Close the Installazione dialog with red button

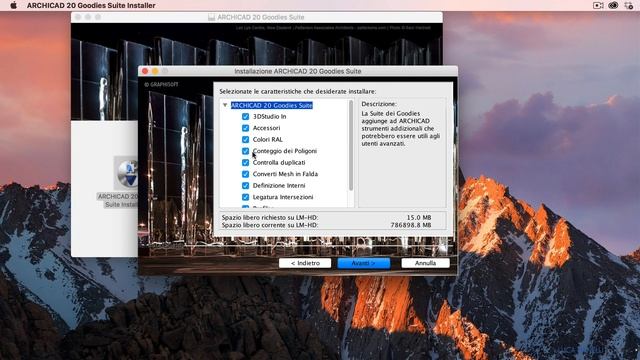[x=145, y=71]
